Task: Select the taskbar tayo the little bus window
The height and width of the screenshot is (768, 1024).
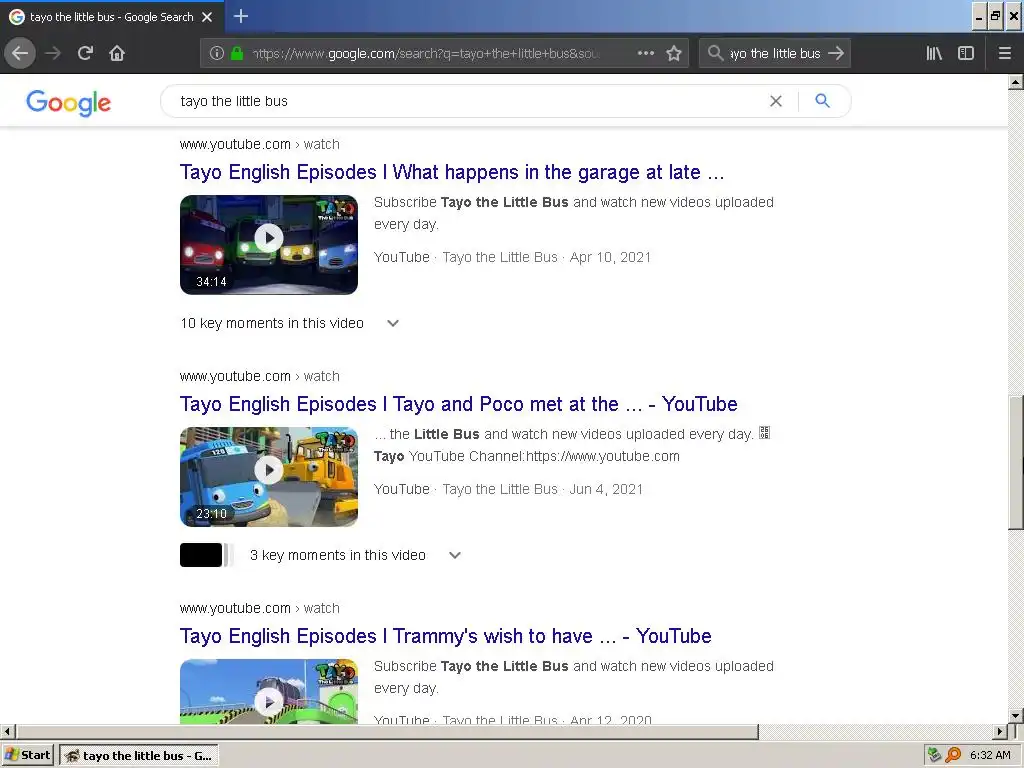Action: coord(139,756)
